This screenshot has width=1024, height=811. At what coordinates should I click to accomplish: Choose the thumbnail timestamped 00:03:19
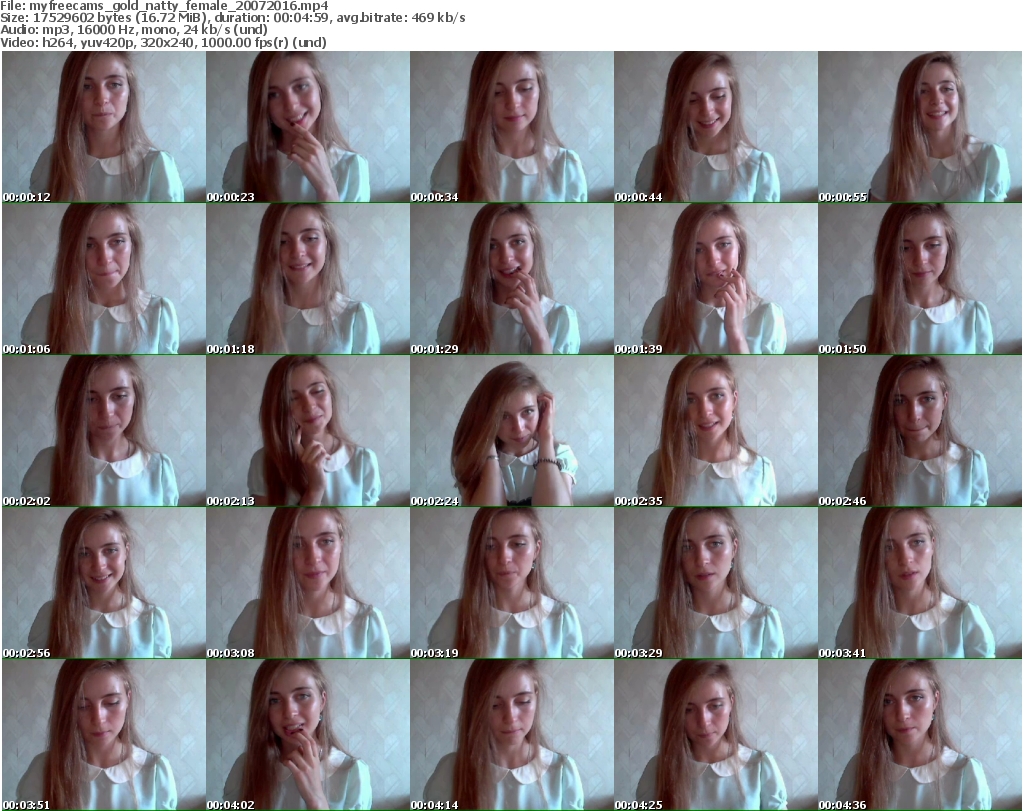pyautogui.click(x=512, y=583)
